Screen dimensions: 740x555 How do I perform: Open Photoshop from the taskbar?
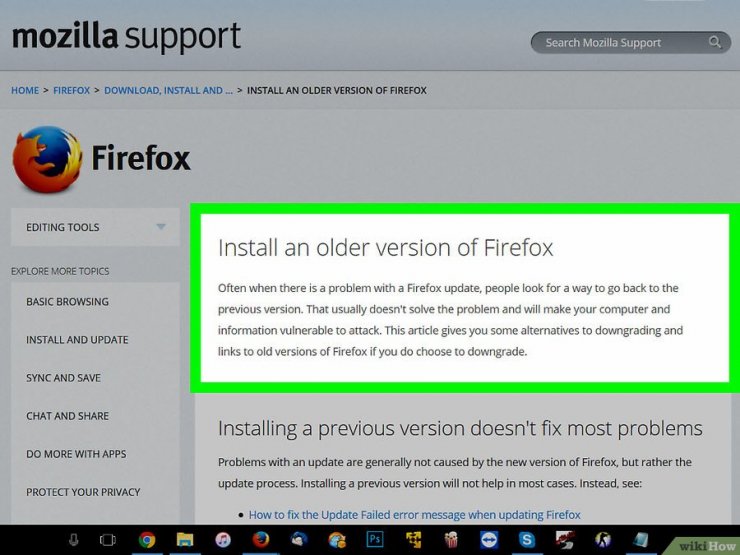[x=375, y=539]
